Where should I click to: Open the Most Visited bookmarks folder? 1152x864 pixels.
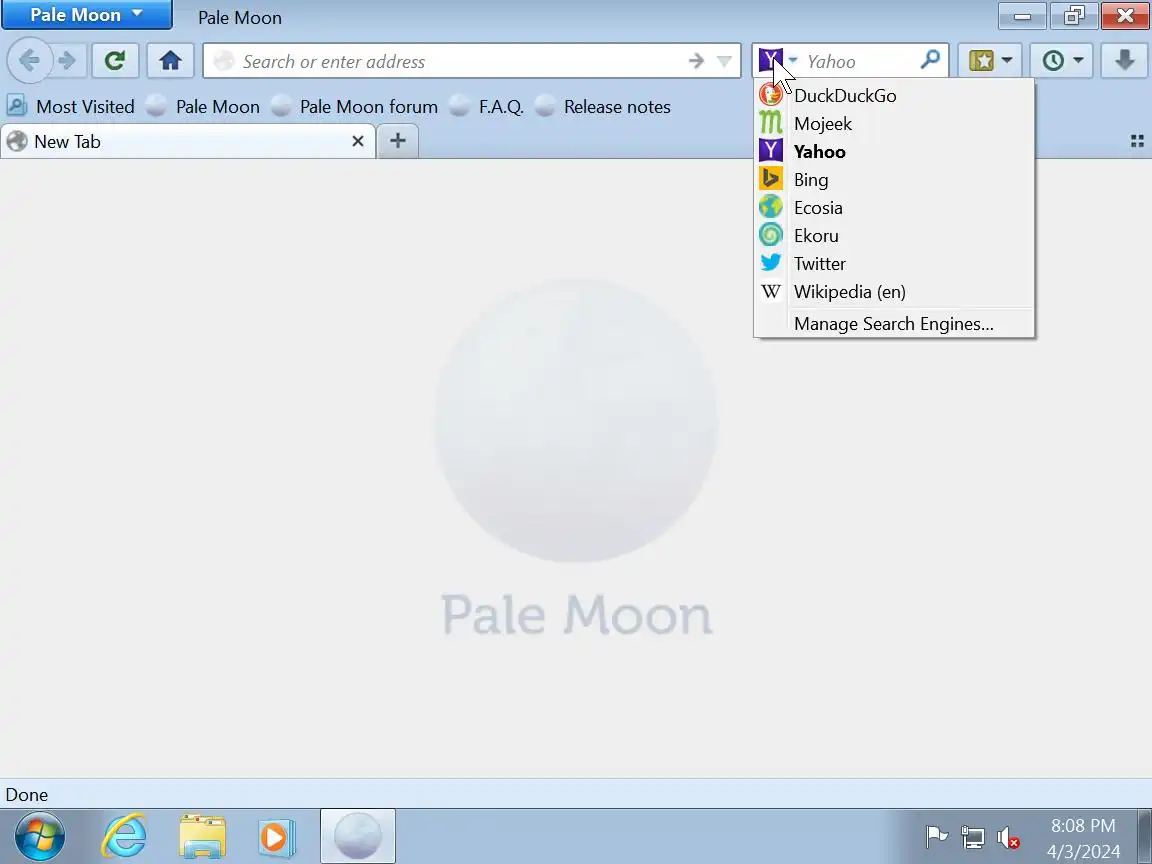[x=71, y=107]
